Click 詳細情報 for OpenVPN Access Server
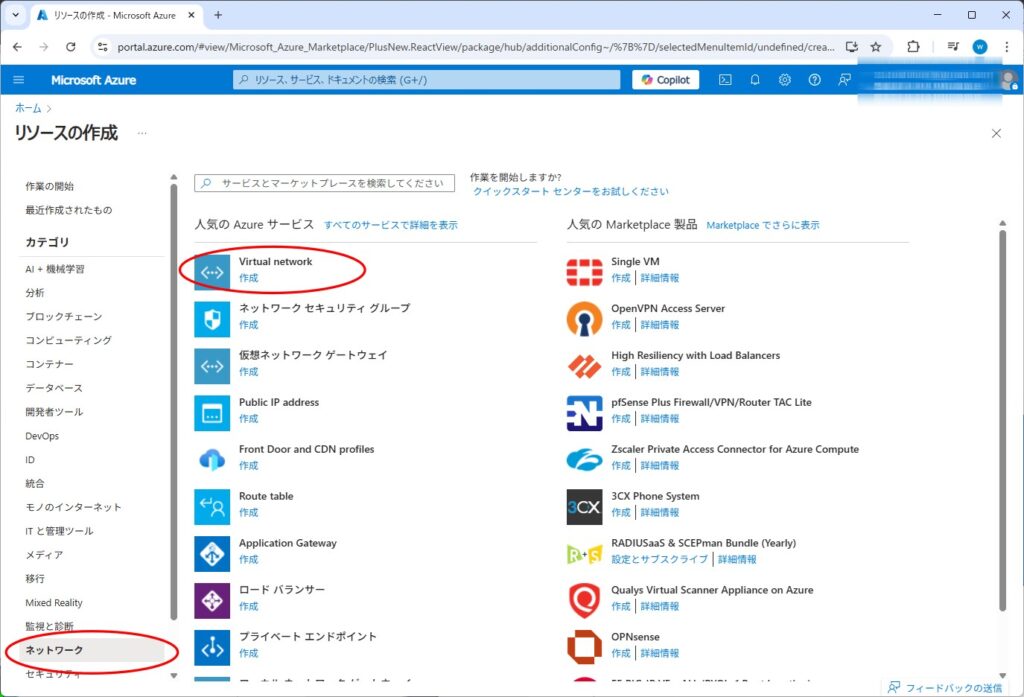 [660, 325]
